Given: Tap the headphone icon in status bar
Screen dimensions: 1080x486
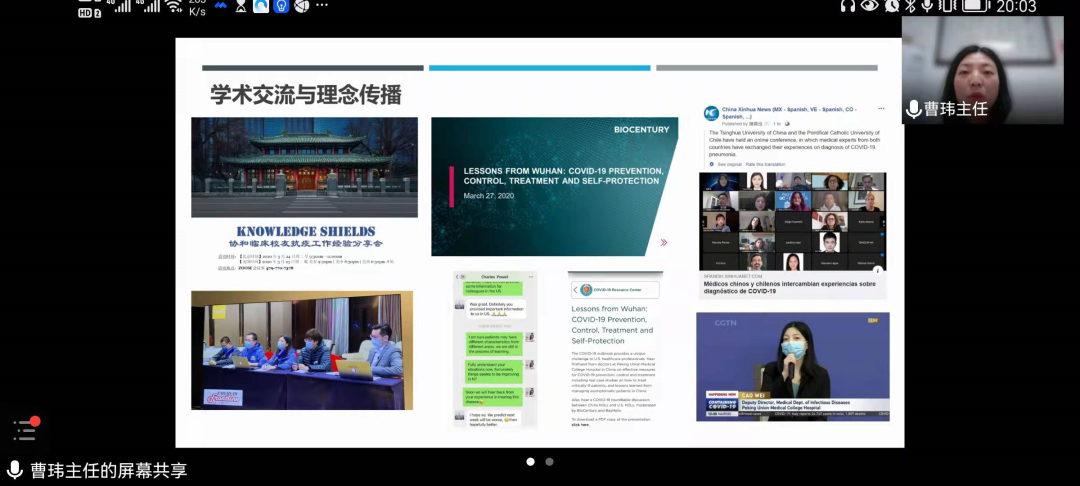Looking at the screenshot, I should click(x=848, y=7).
